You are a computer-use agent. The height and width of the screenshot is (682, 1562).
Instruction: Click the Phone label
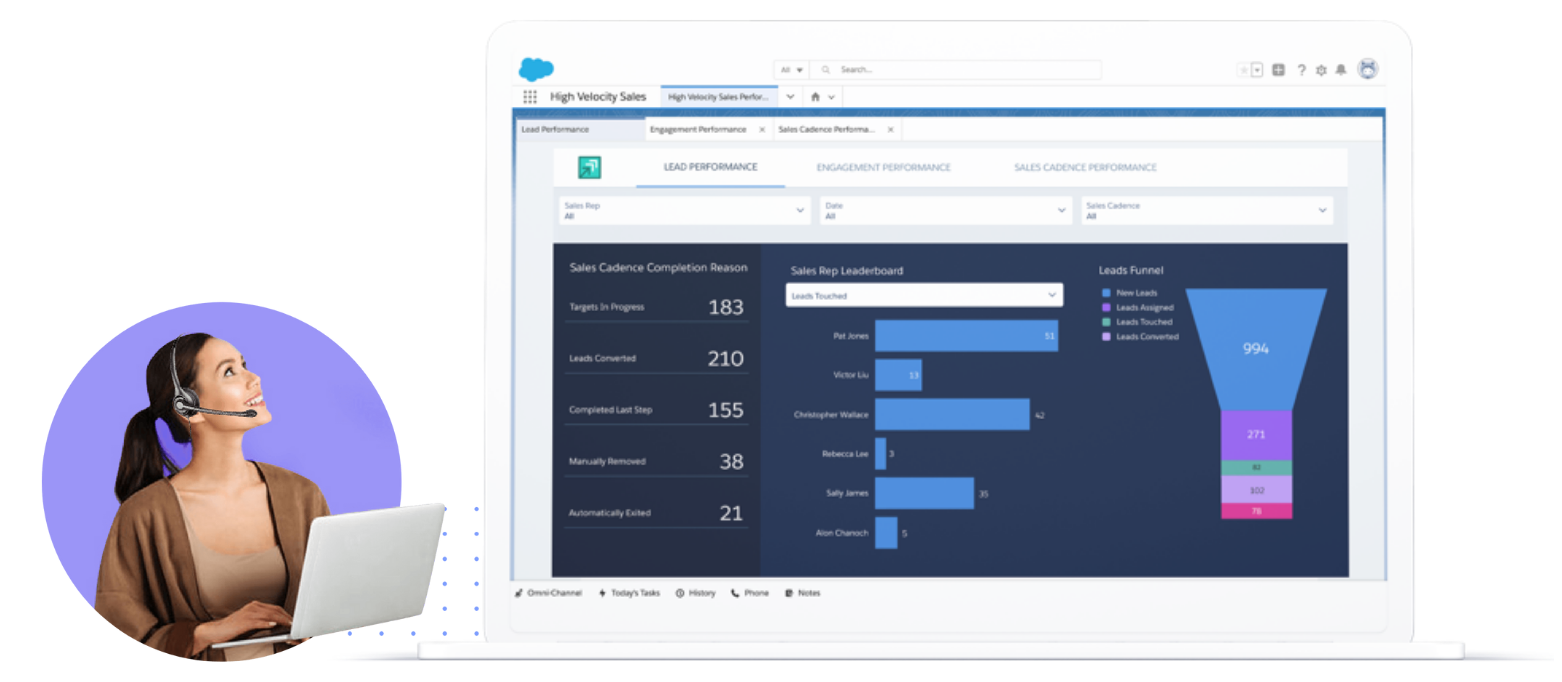(x=756, y=593)
